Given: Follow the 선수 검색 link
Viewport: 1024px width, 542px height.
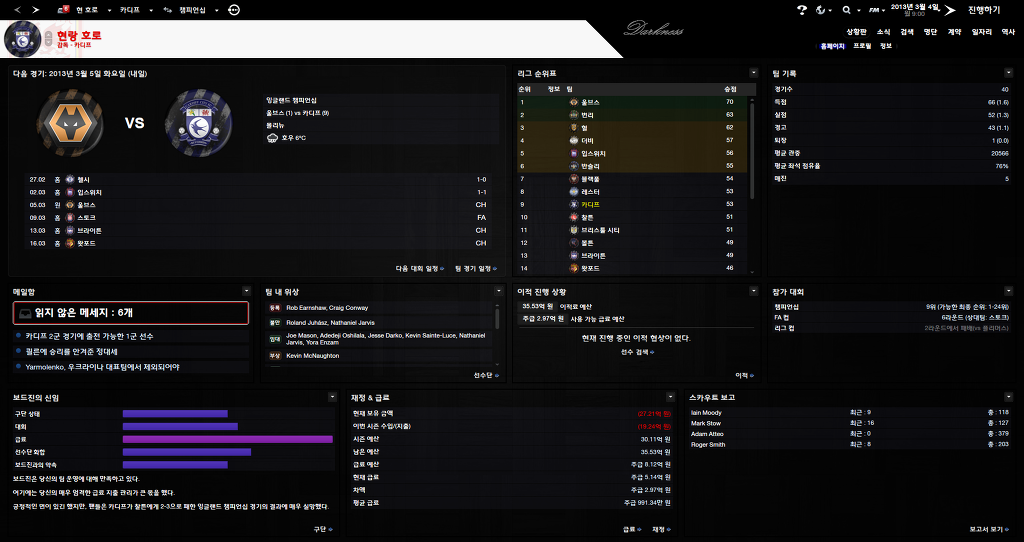Looking at the screenshot, I should coord(637,352).
